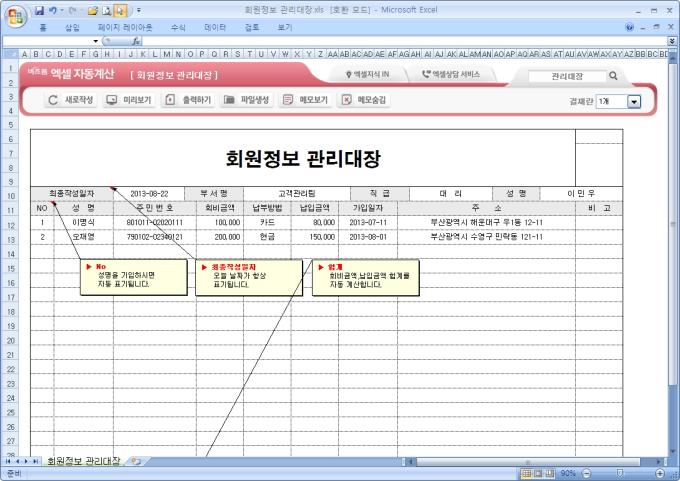Viewport: 680px width, 481px height.
Task: Click the 회원정보 관리대장 sheet tab
Action: (x=83, y=461)
